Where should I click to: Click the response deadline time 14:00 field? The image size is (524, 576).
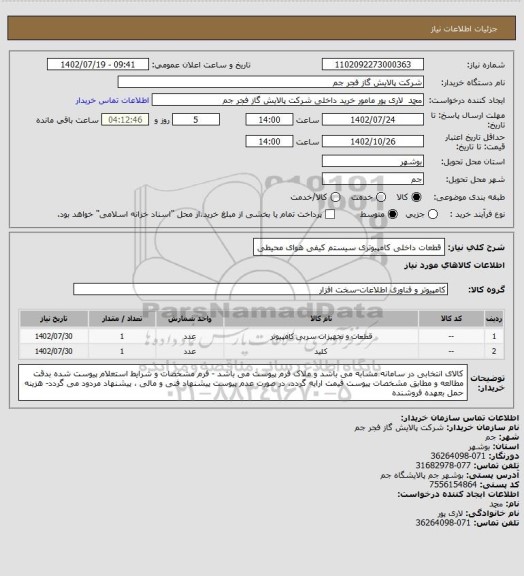[269, 120]
